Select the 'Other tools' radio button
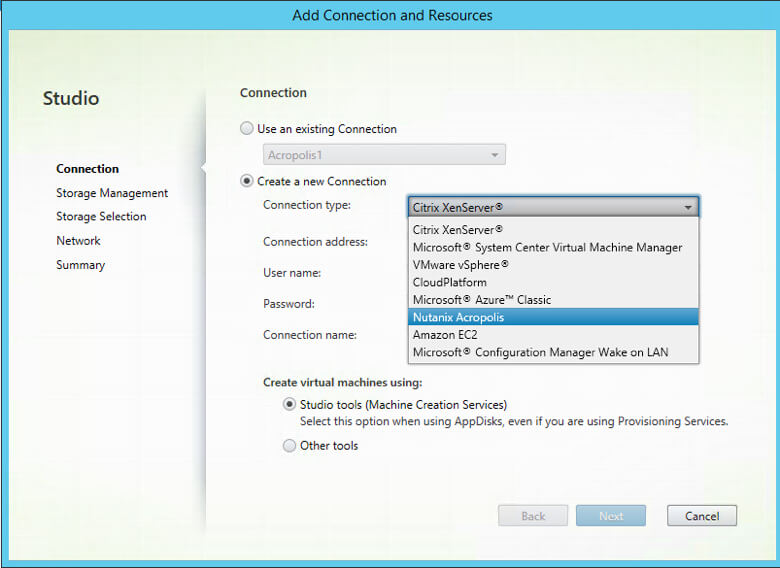 tap(290, 446)
